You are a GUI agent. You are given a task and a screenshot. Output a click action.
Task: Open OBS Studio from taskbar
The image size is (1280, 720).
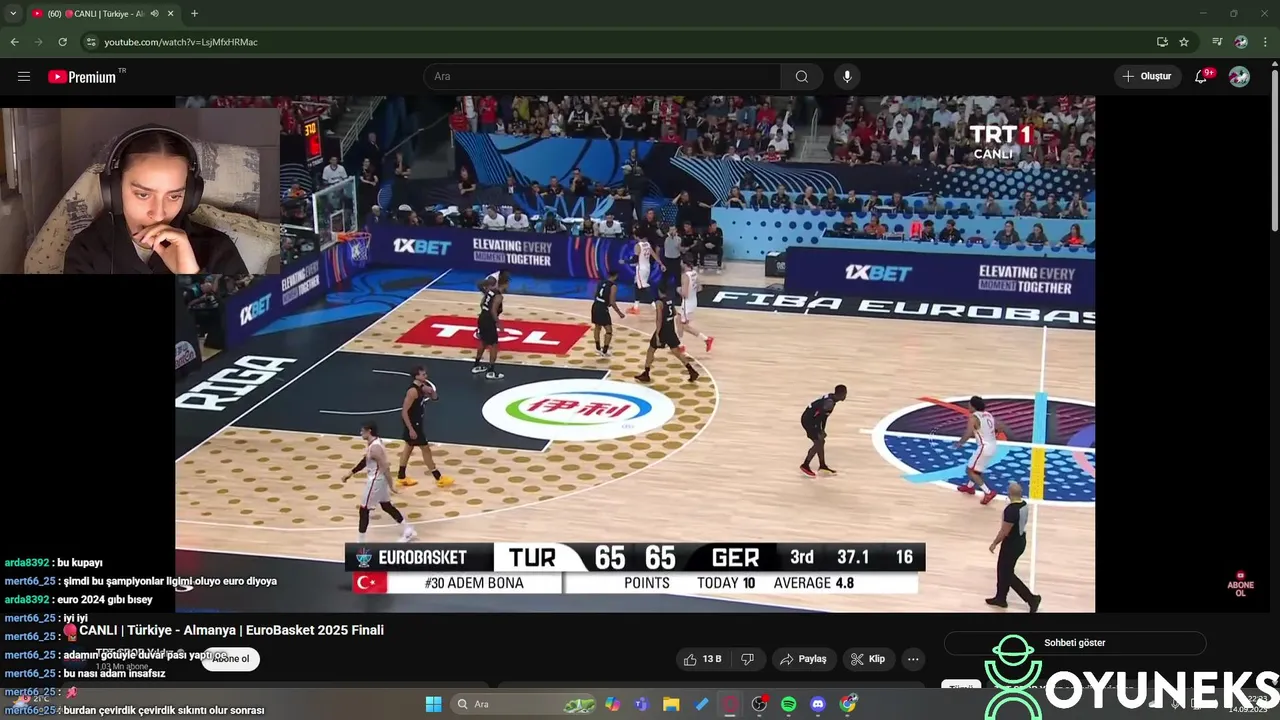[759, 704]
